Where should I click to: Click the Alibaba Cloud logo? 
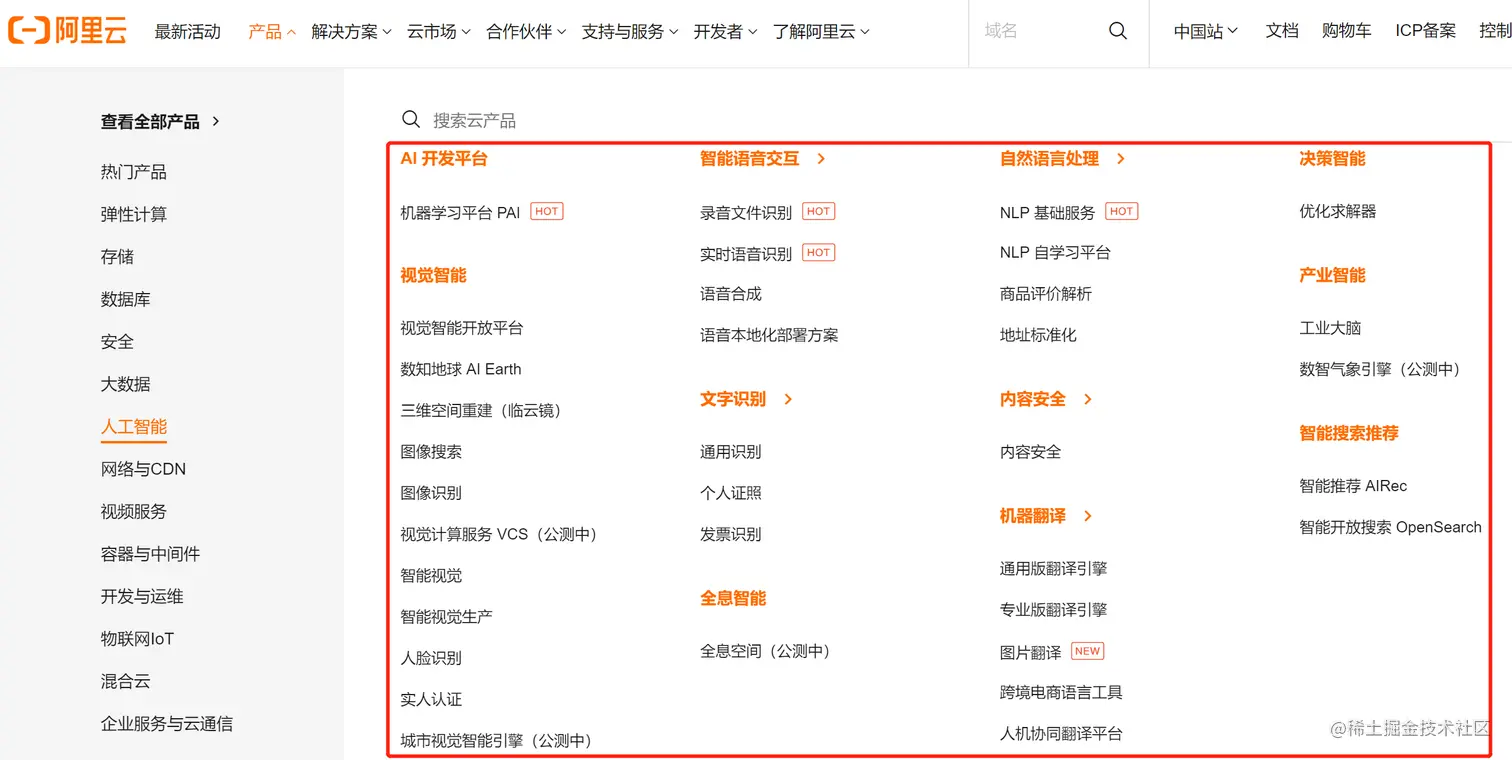67,31
